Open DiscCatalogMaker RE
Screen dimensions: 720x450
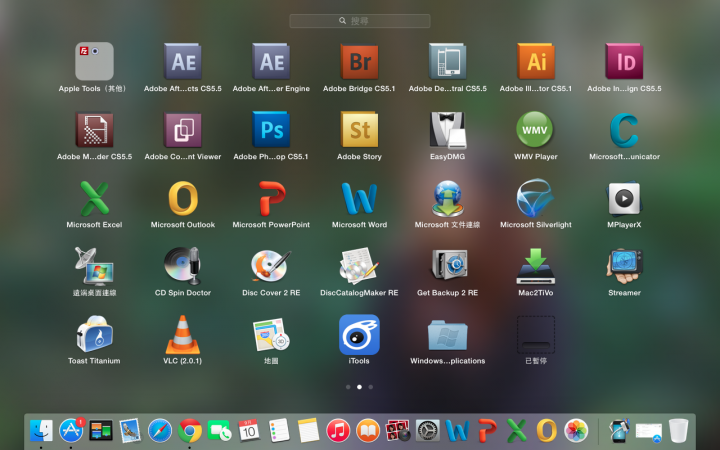(x=359, y=265)
